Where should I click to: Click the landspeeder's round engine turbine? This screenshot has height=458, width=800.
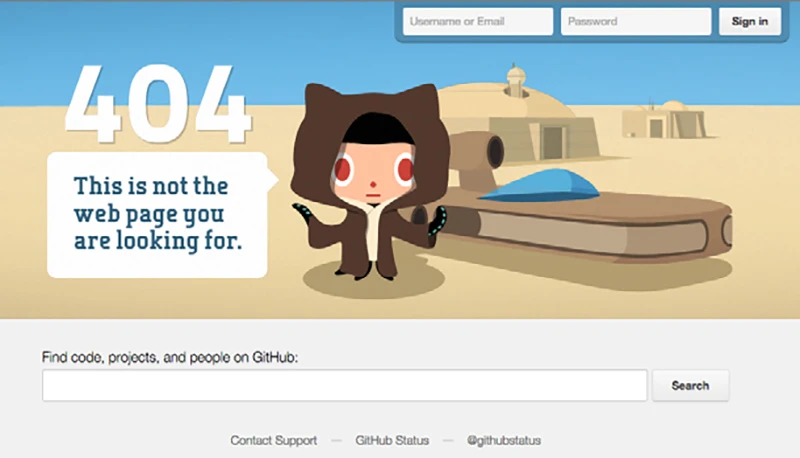tap(491, 151)
